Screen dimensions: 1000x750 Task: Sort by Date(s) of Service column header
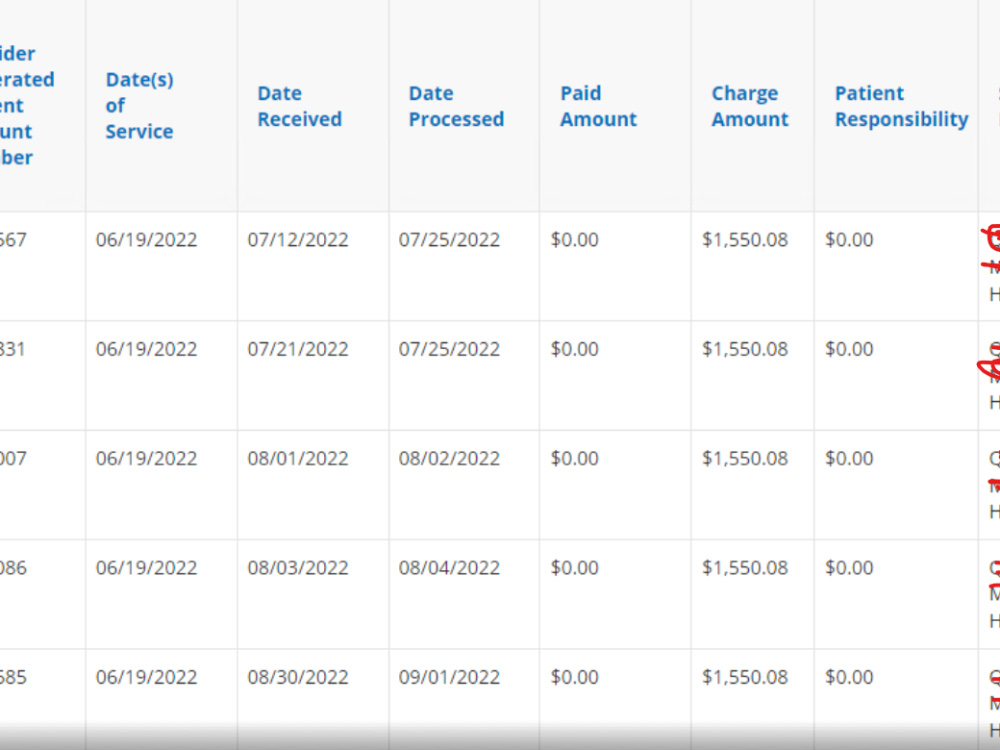click(139, 105)
